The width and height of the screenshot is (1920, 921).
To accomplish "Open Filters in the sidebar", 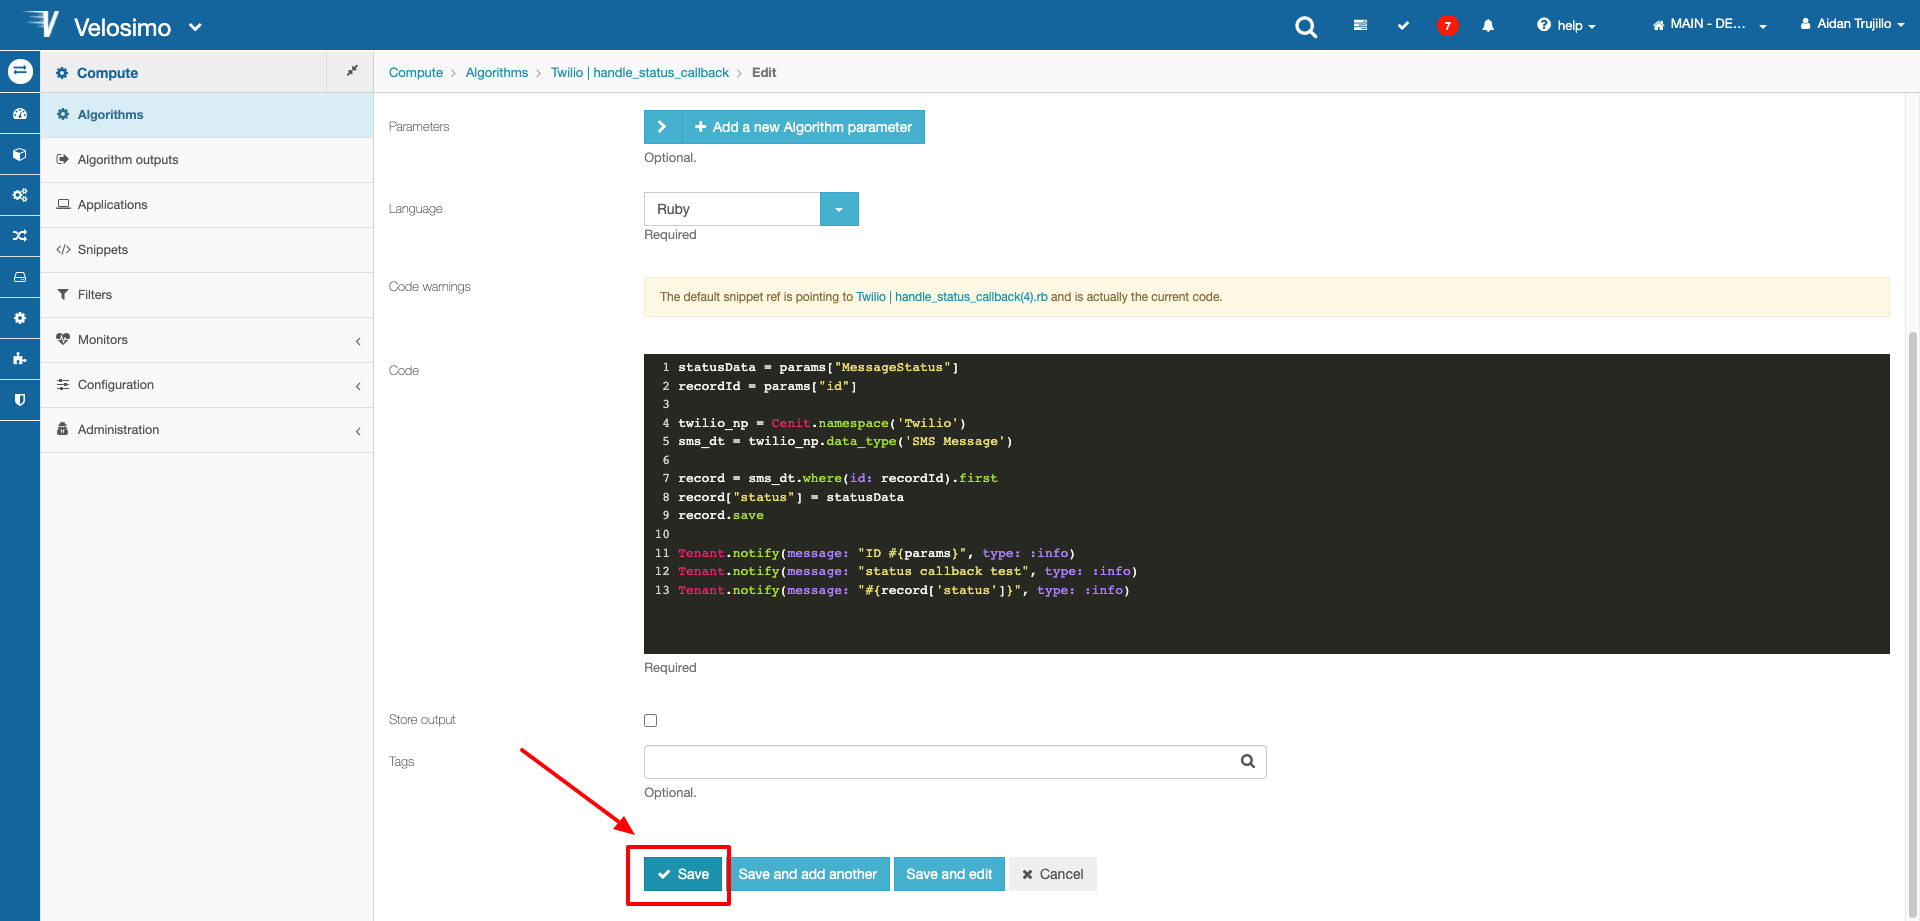I will tap(207, 295).
